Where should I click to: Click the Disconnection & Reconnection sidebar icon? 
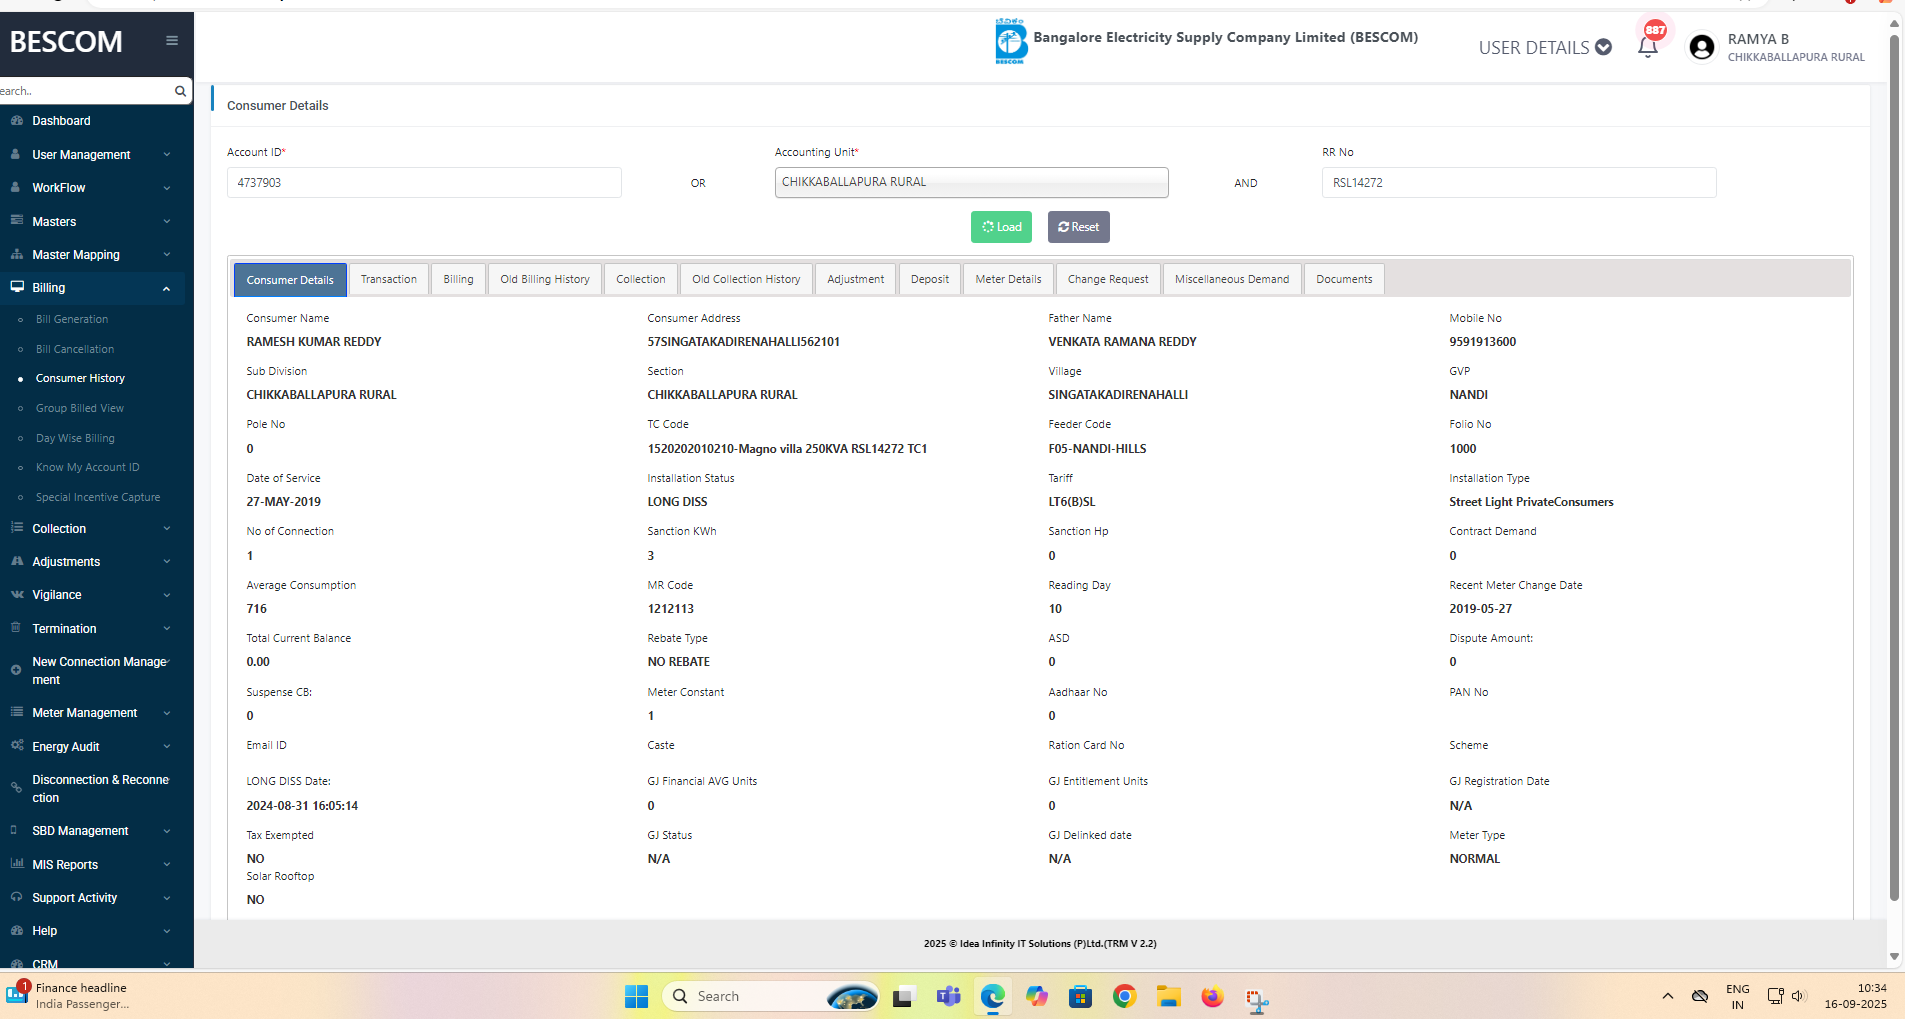point(16,788)
